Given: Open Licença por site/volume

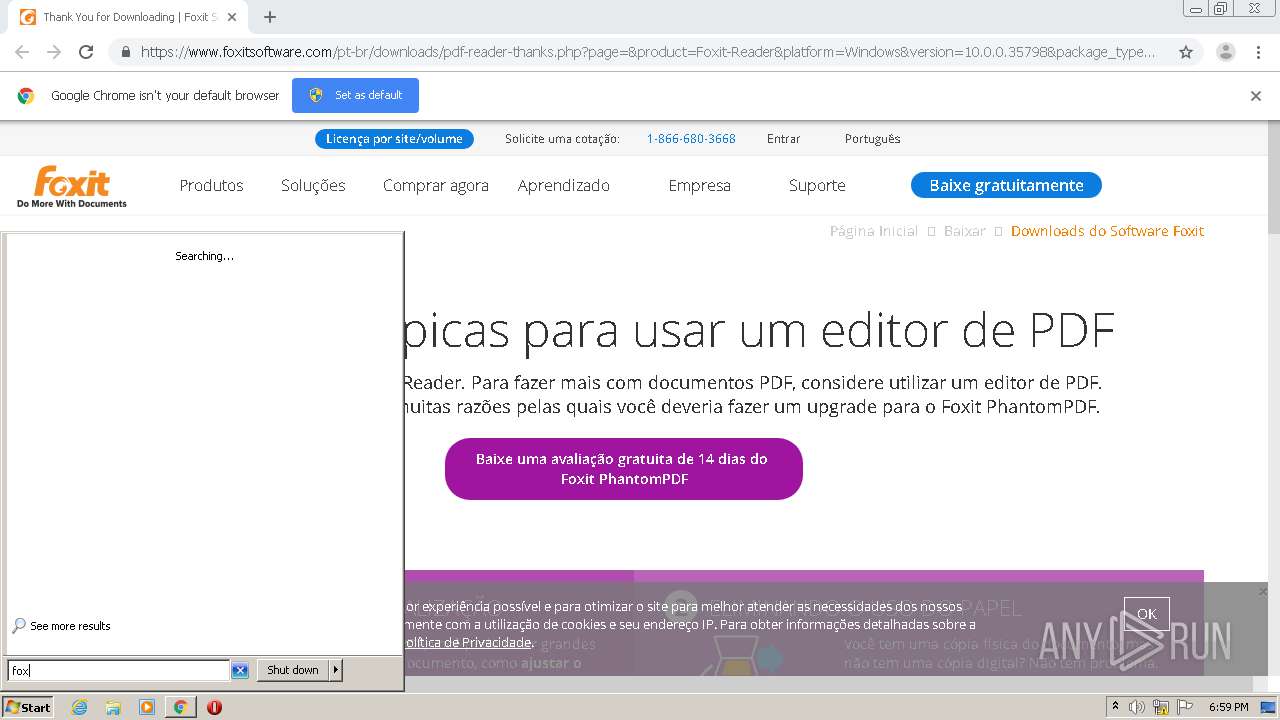Looking at the screenshot, I should point(394,139).
